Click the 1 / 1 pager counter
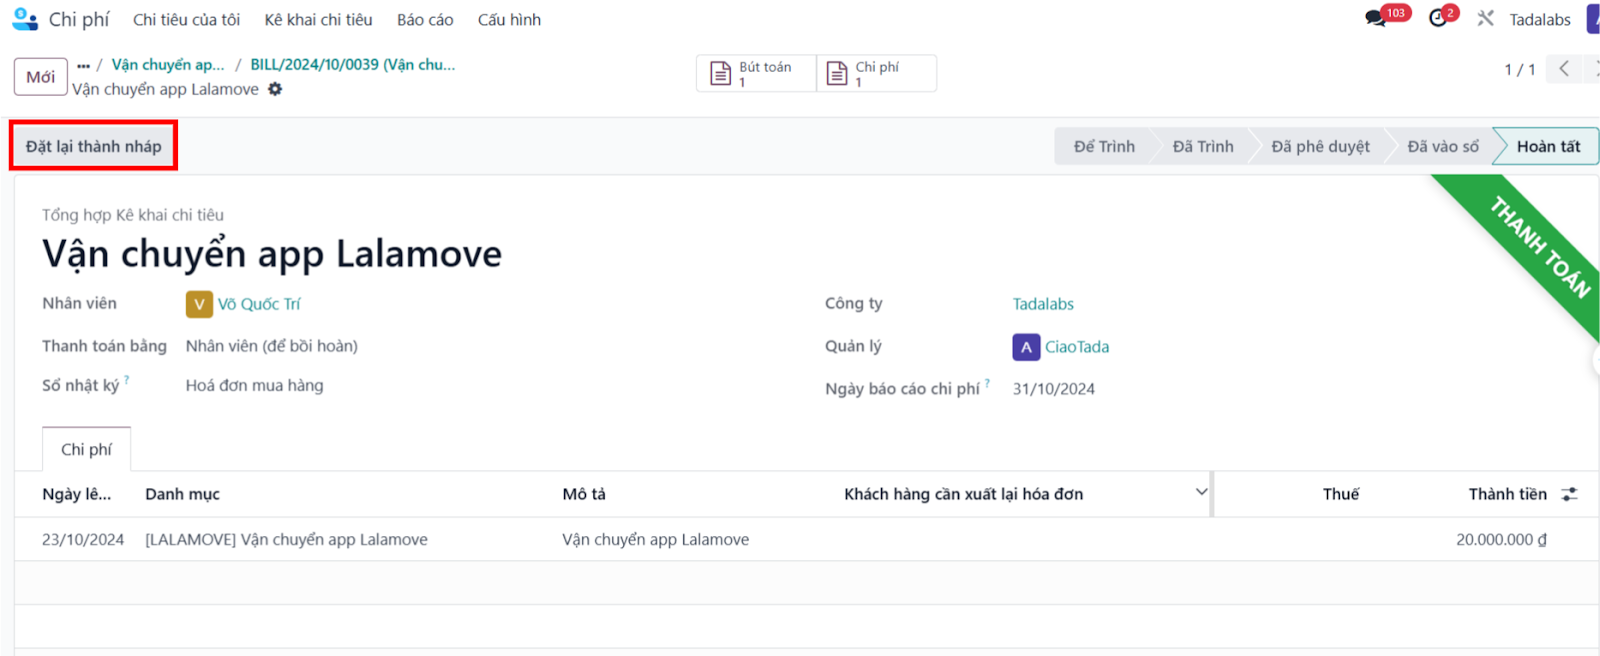This screenshot has width=1600, height=656. [x=1519, y=69]
